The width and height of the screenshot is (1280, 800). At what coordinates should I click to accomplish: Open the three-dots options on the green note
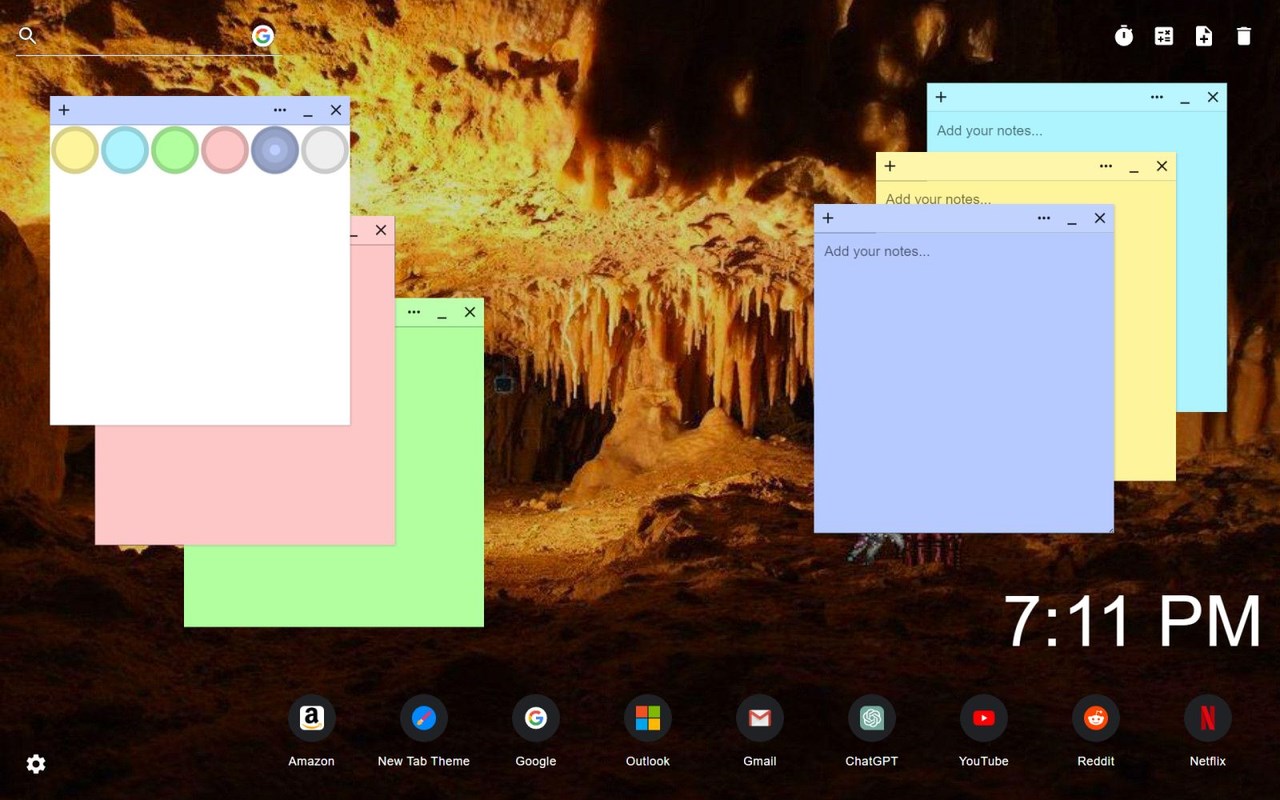click(x=414, y=312)
